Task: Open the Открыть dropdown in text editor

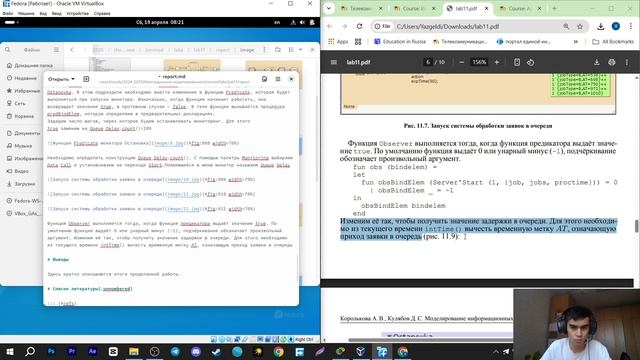Action: (x=62, y=79)
